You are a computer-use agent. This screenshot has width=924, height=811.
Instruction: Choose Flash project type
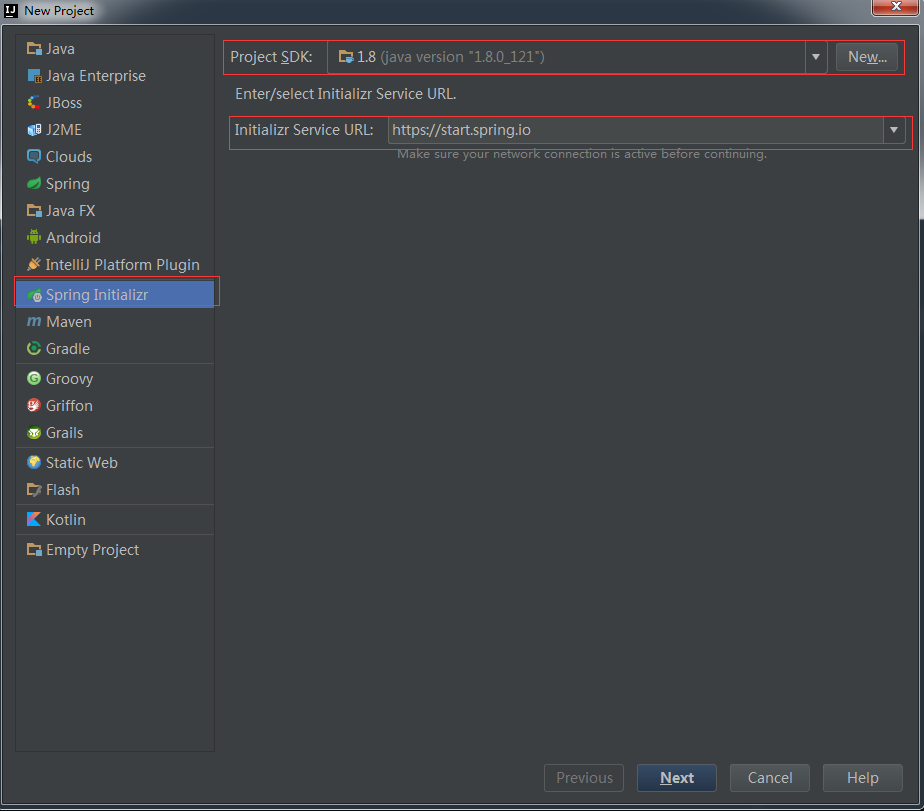pyautogui.click(x=115, y=490)
